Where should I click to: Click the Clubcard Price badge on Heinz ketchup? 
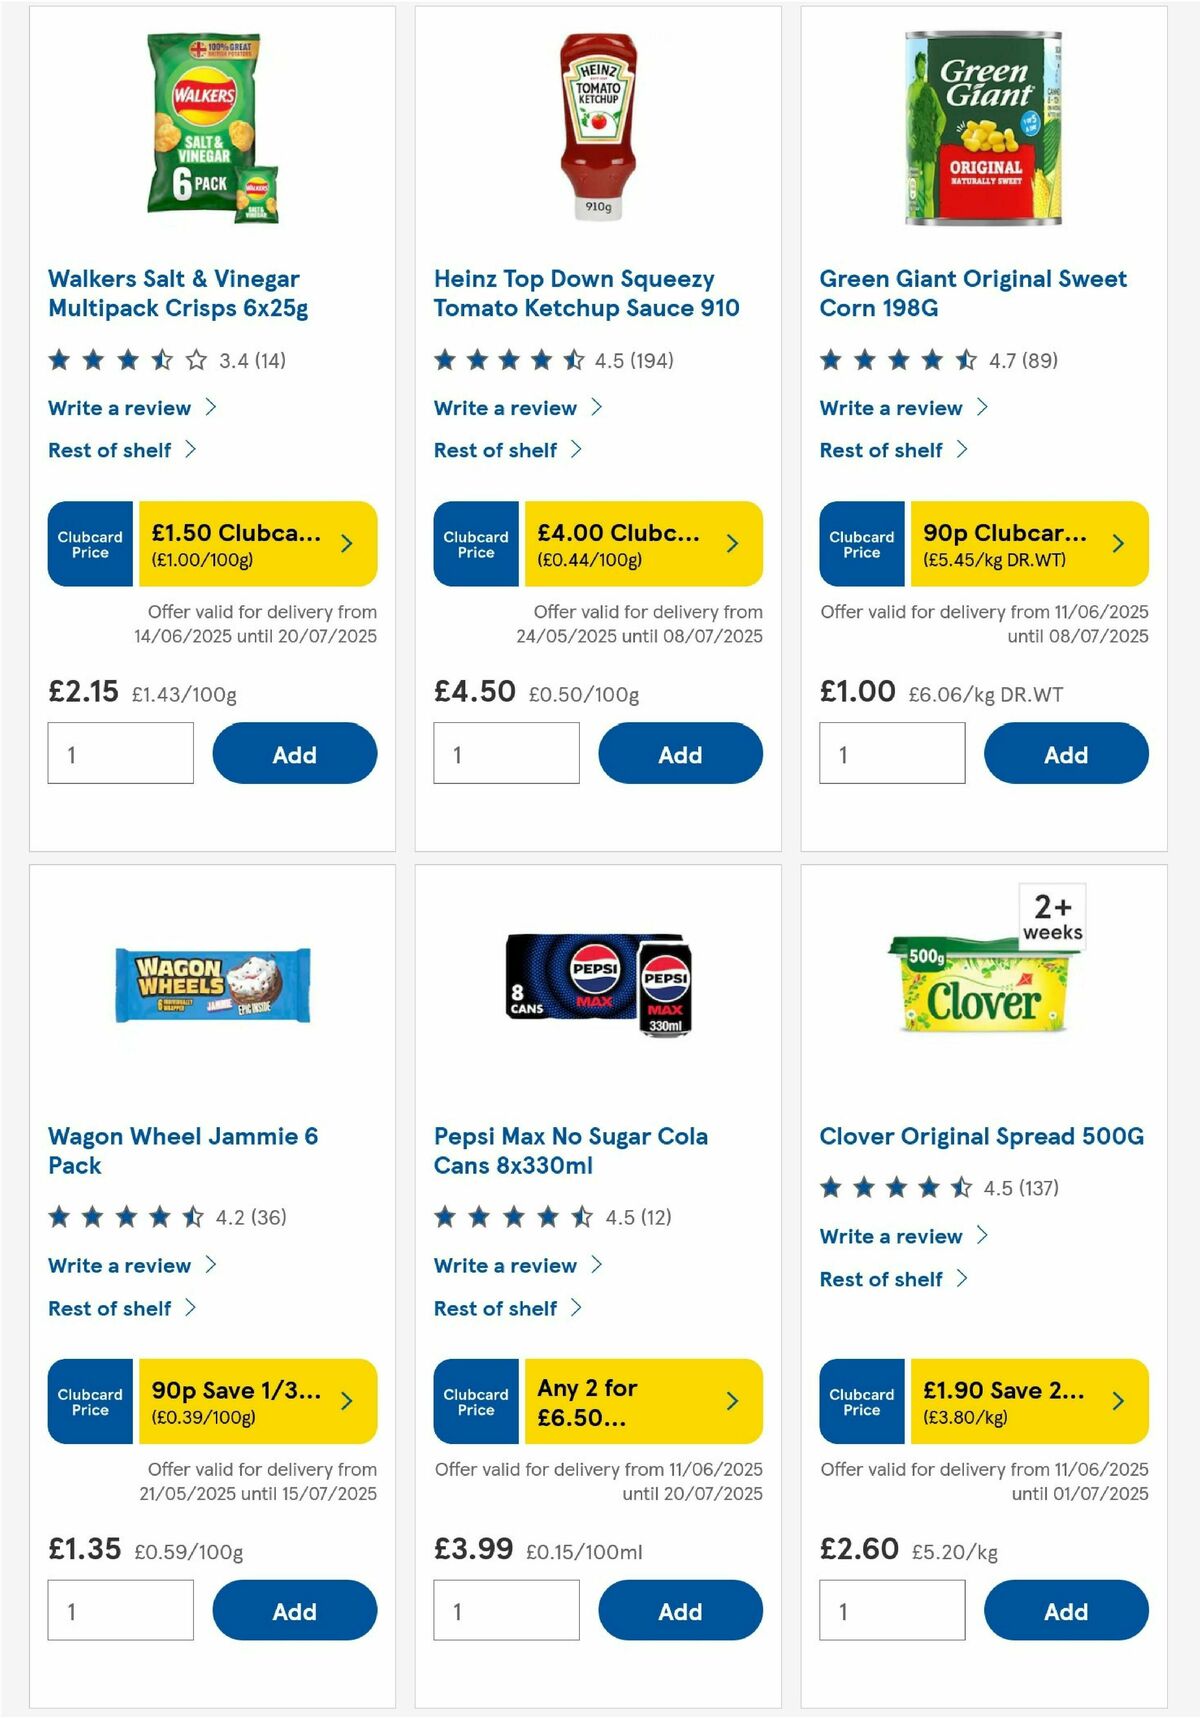pos(475,543)
